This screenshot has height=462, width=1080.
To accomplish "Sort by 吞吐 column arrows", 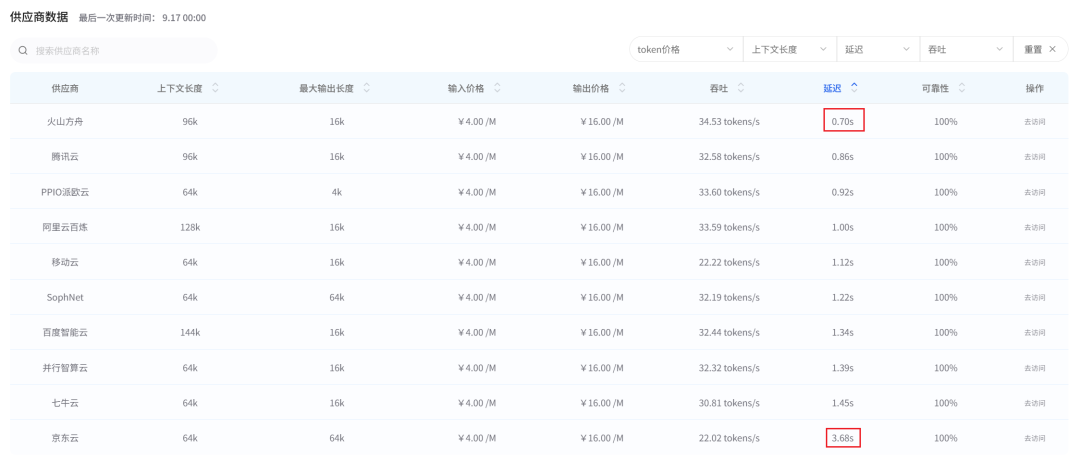I will point(740,88).
